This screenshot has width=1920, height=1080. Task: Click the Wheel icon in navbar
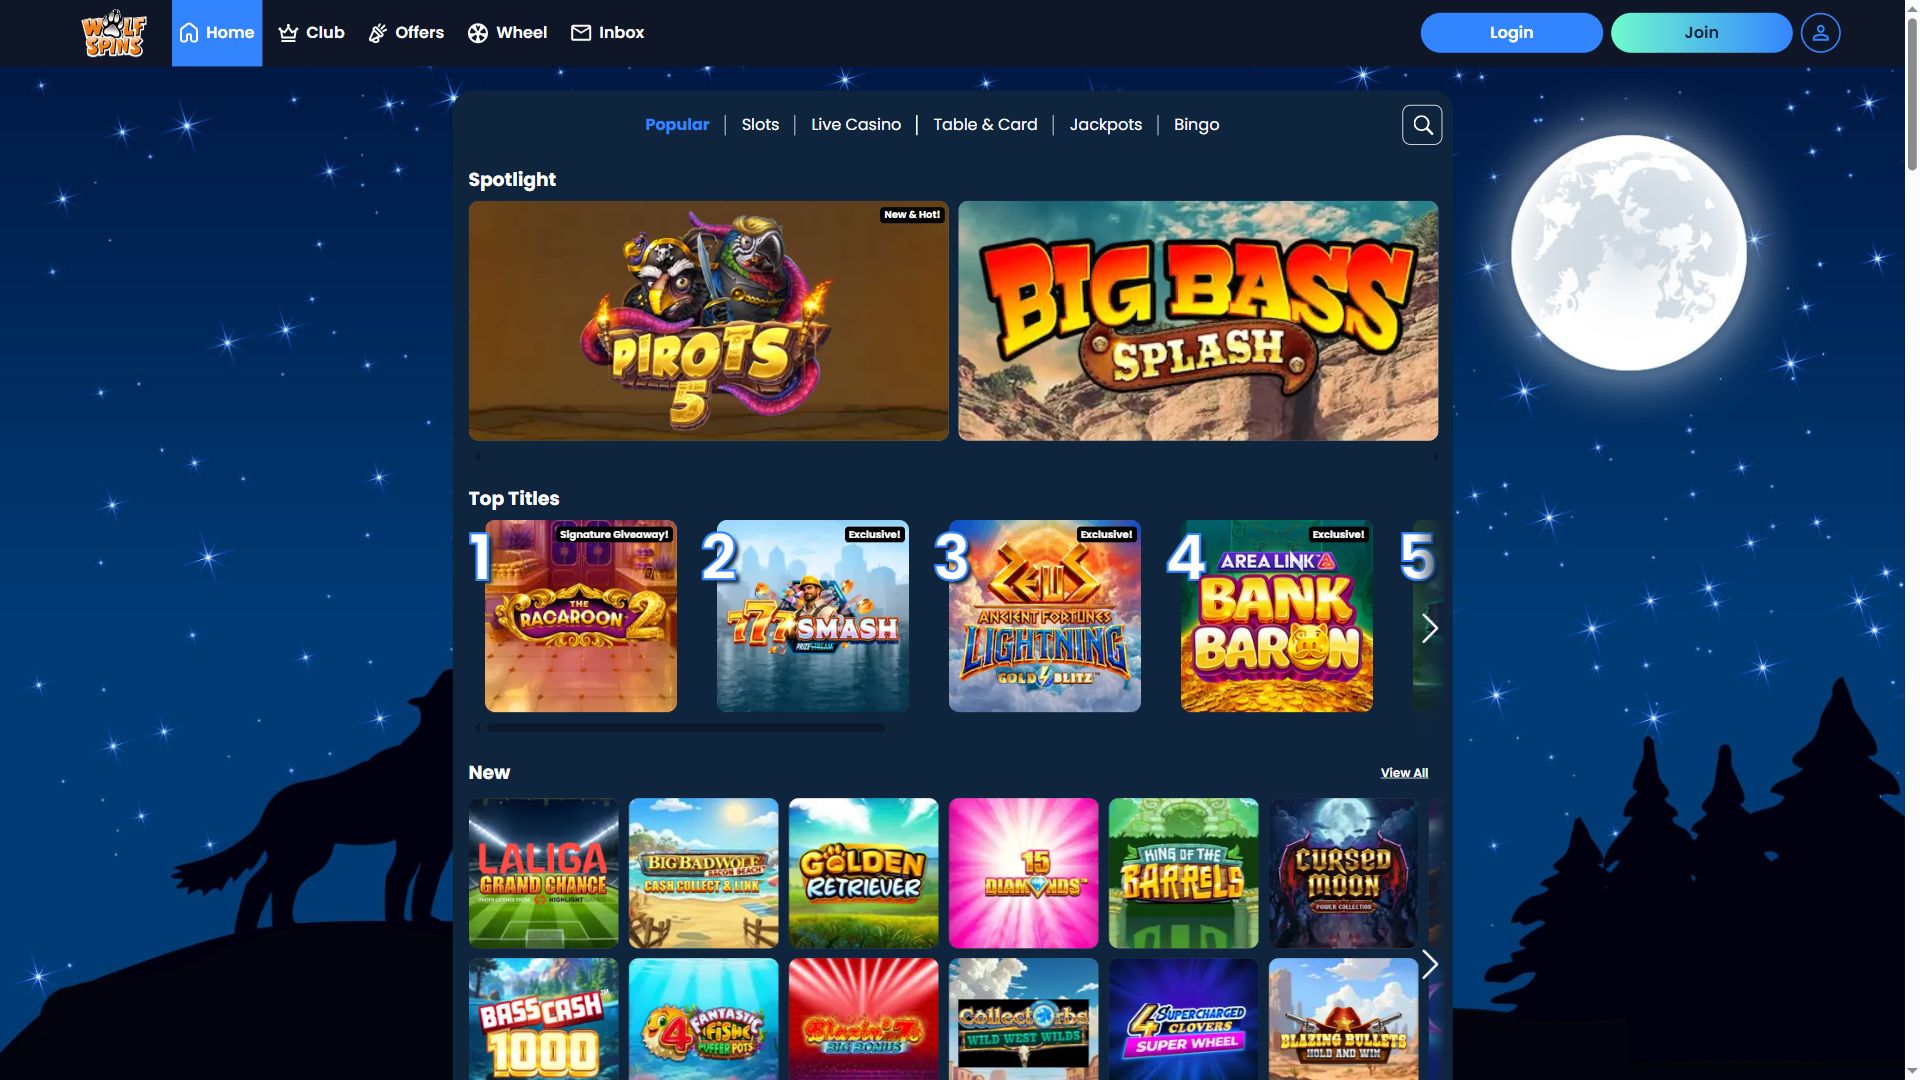[478, 33]
